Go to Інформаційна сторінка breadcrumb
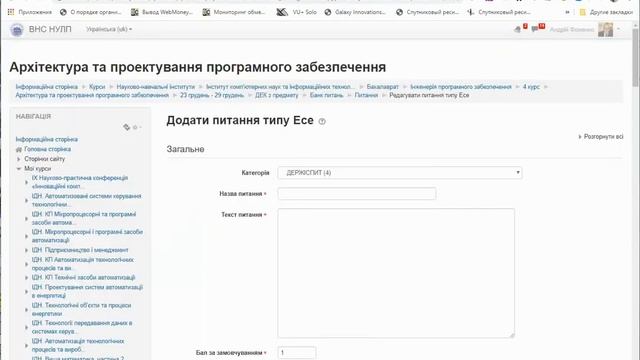This screenshot has width=640, height=360. pos(47,87)
